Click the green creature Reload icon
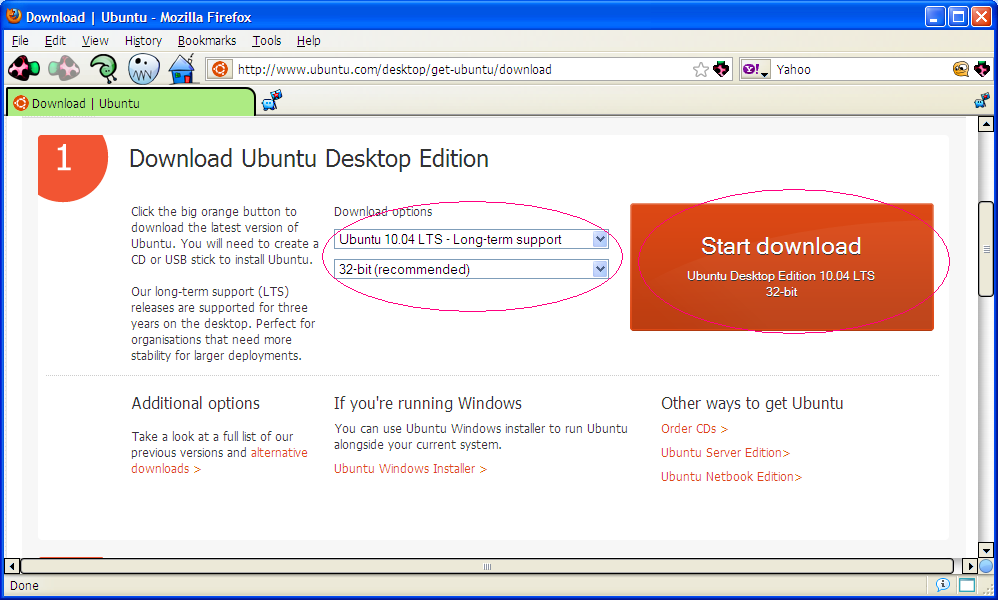998x600 pixels. (x=103, y=69)
